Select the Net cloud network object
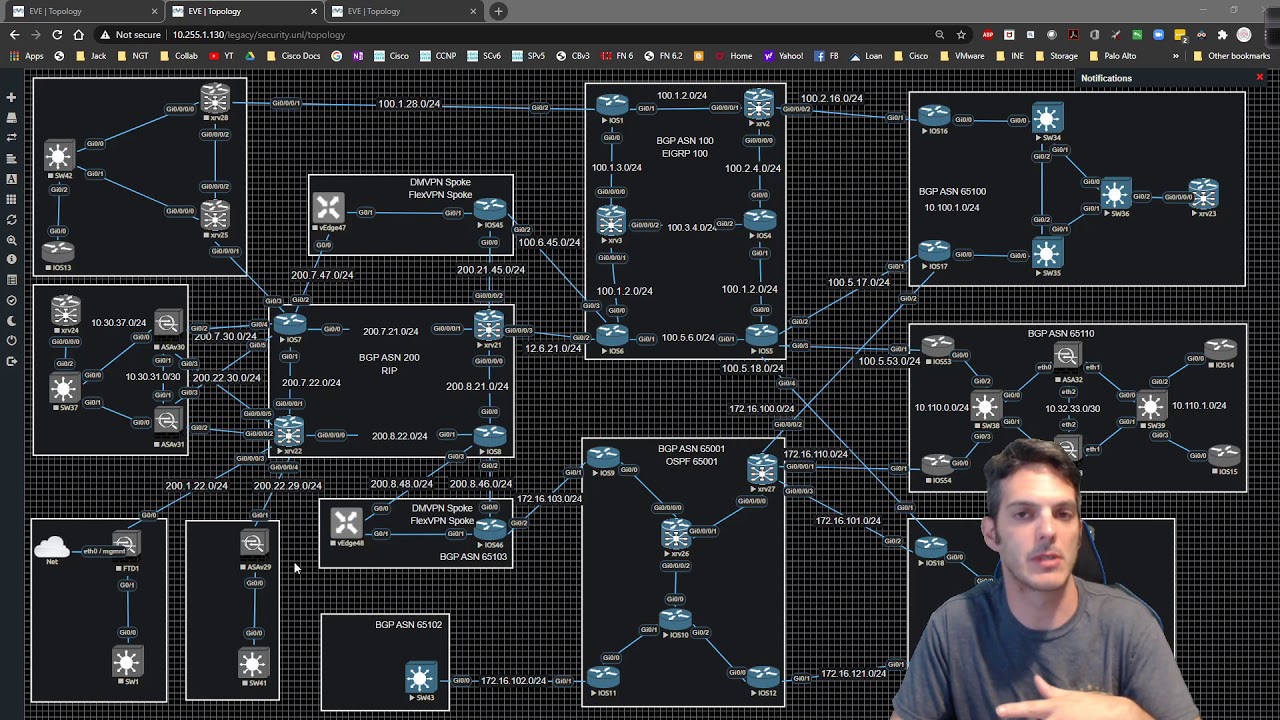1280x720 pixels. [52, 547]
